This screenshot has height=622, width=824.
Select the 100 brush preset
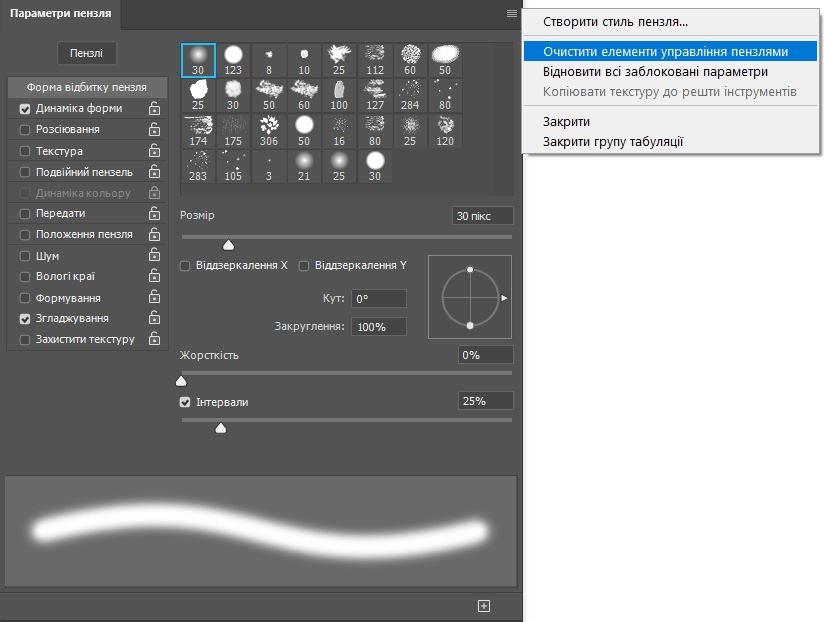[x=339, y=96]
